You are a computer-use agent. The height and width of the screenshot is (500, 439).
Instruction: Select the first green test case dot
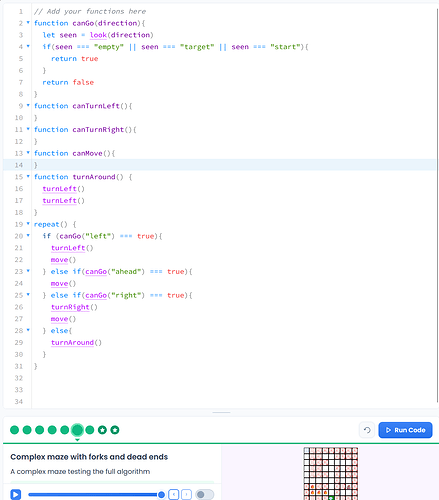tap(14, 430)
